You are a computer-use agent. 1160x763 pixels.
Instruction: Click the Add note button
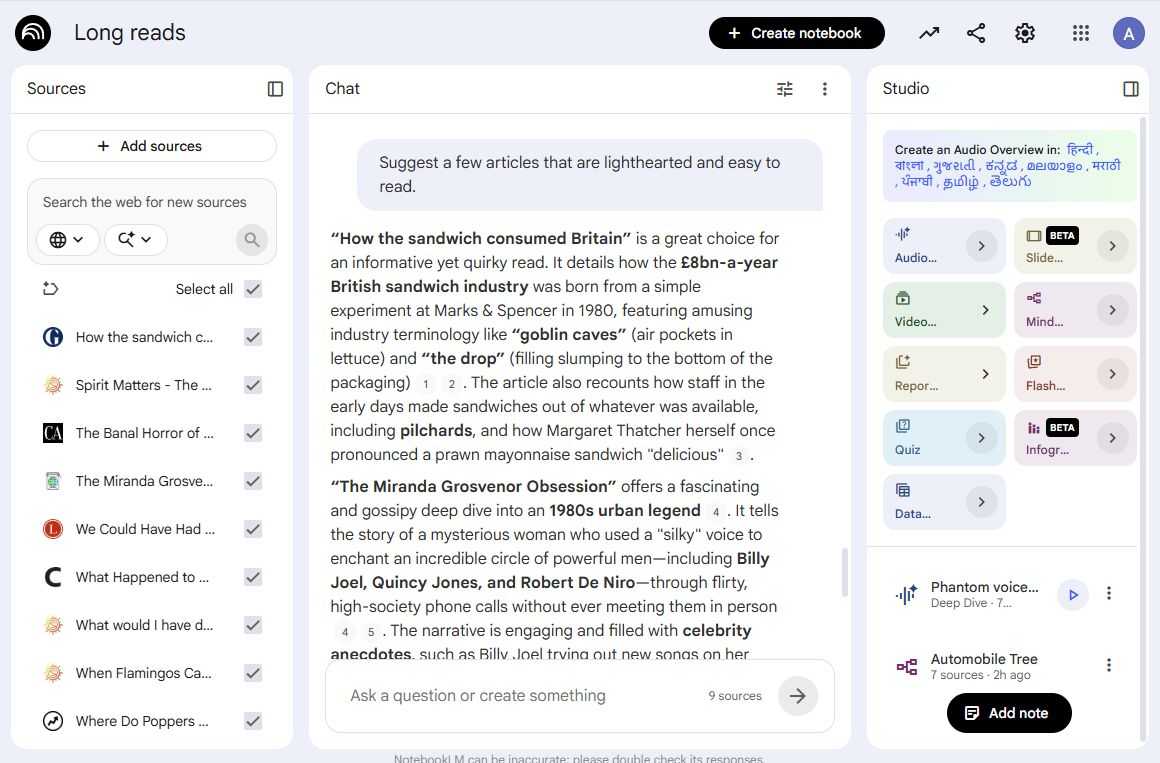1008,713
